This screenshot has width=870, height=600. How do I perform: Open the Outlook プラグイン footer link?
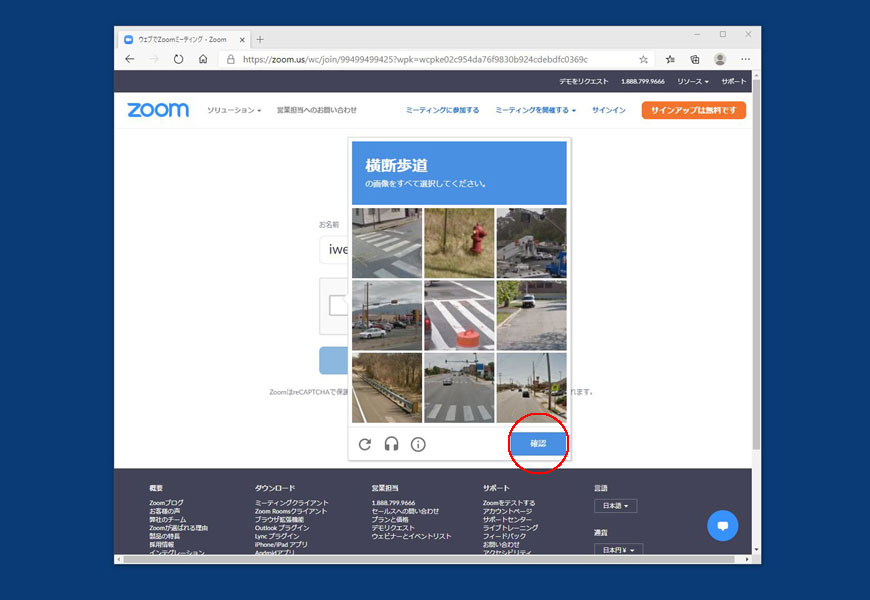(x=282, y=527)
